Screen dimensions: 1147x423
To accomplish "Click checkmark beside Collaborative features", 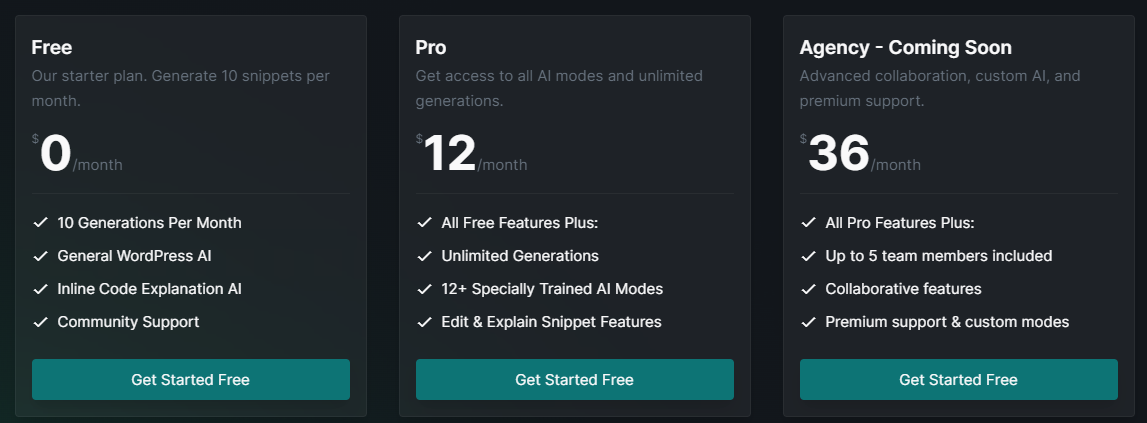I will click(808, 289).
